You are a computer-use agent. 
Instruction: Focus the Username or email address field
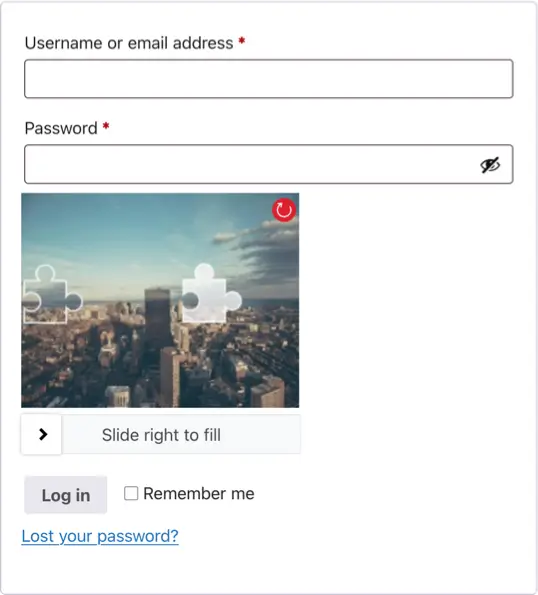pos(269,79)
